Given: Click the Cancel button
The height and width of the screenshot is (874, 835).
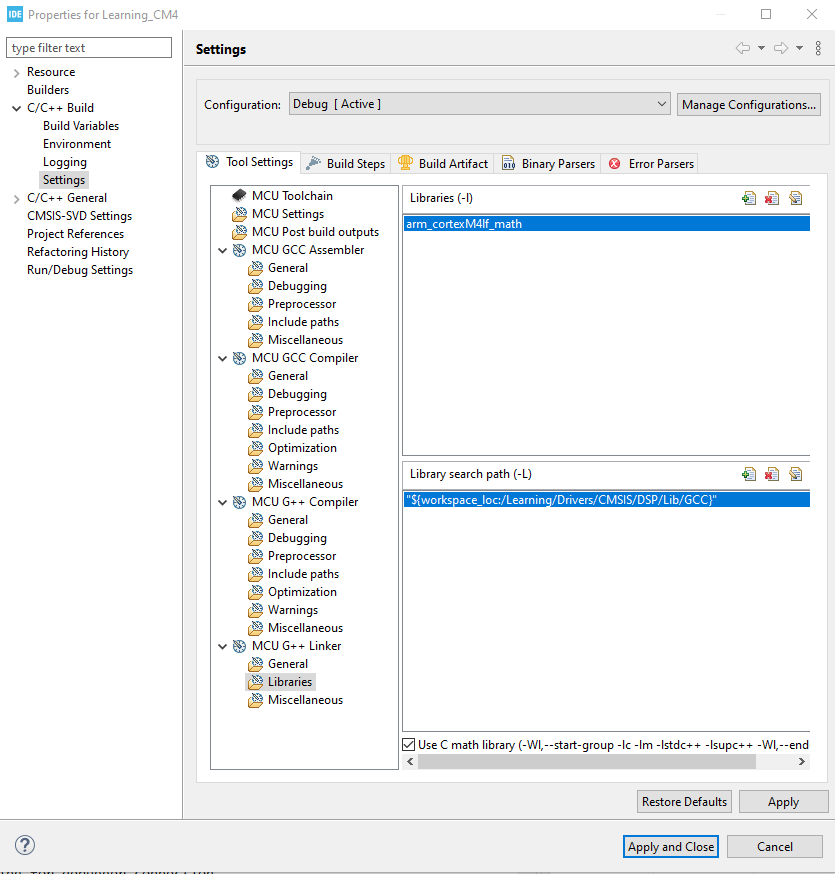Looking at the screenshot, I should click(x=774, y=847).
